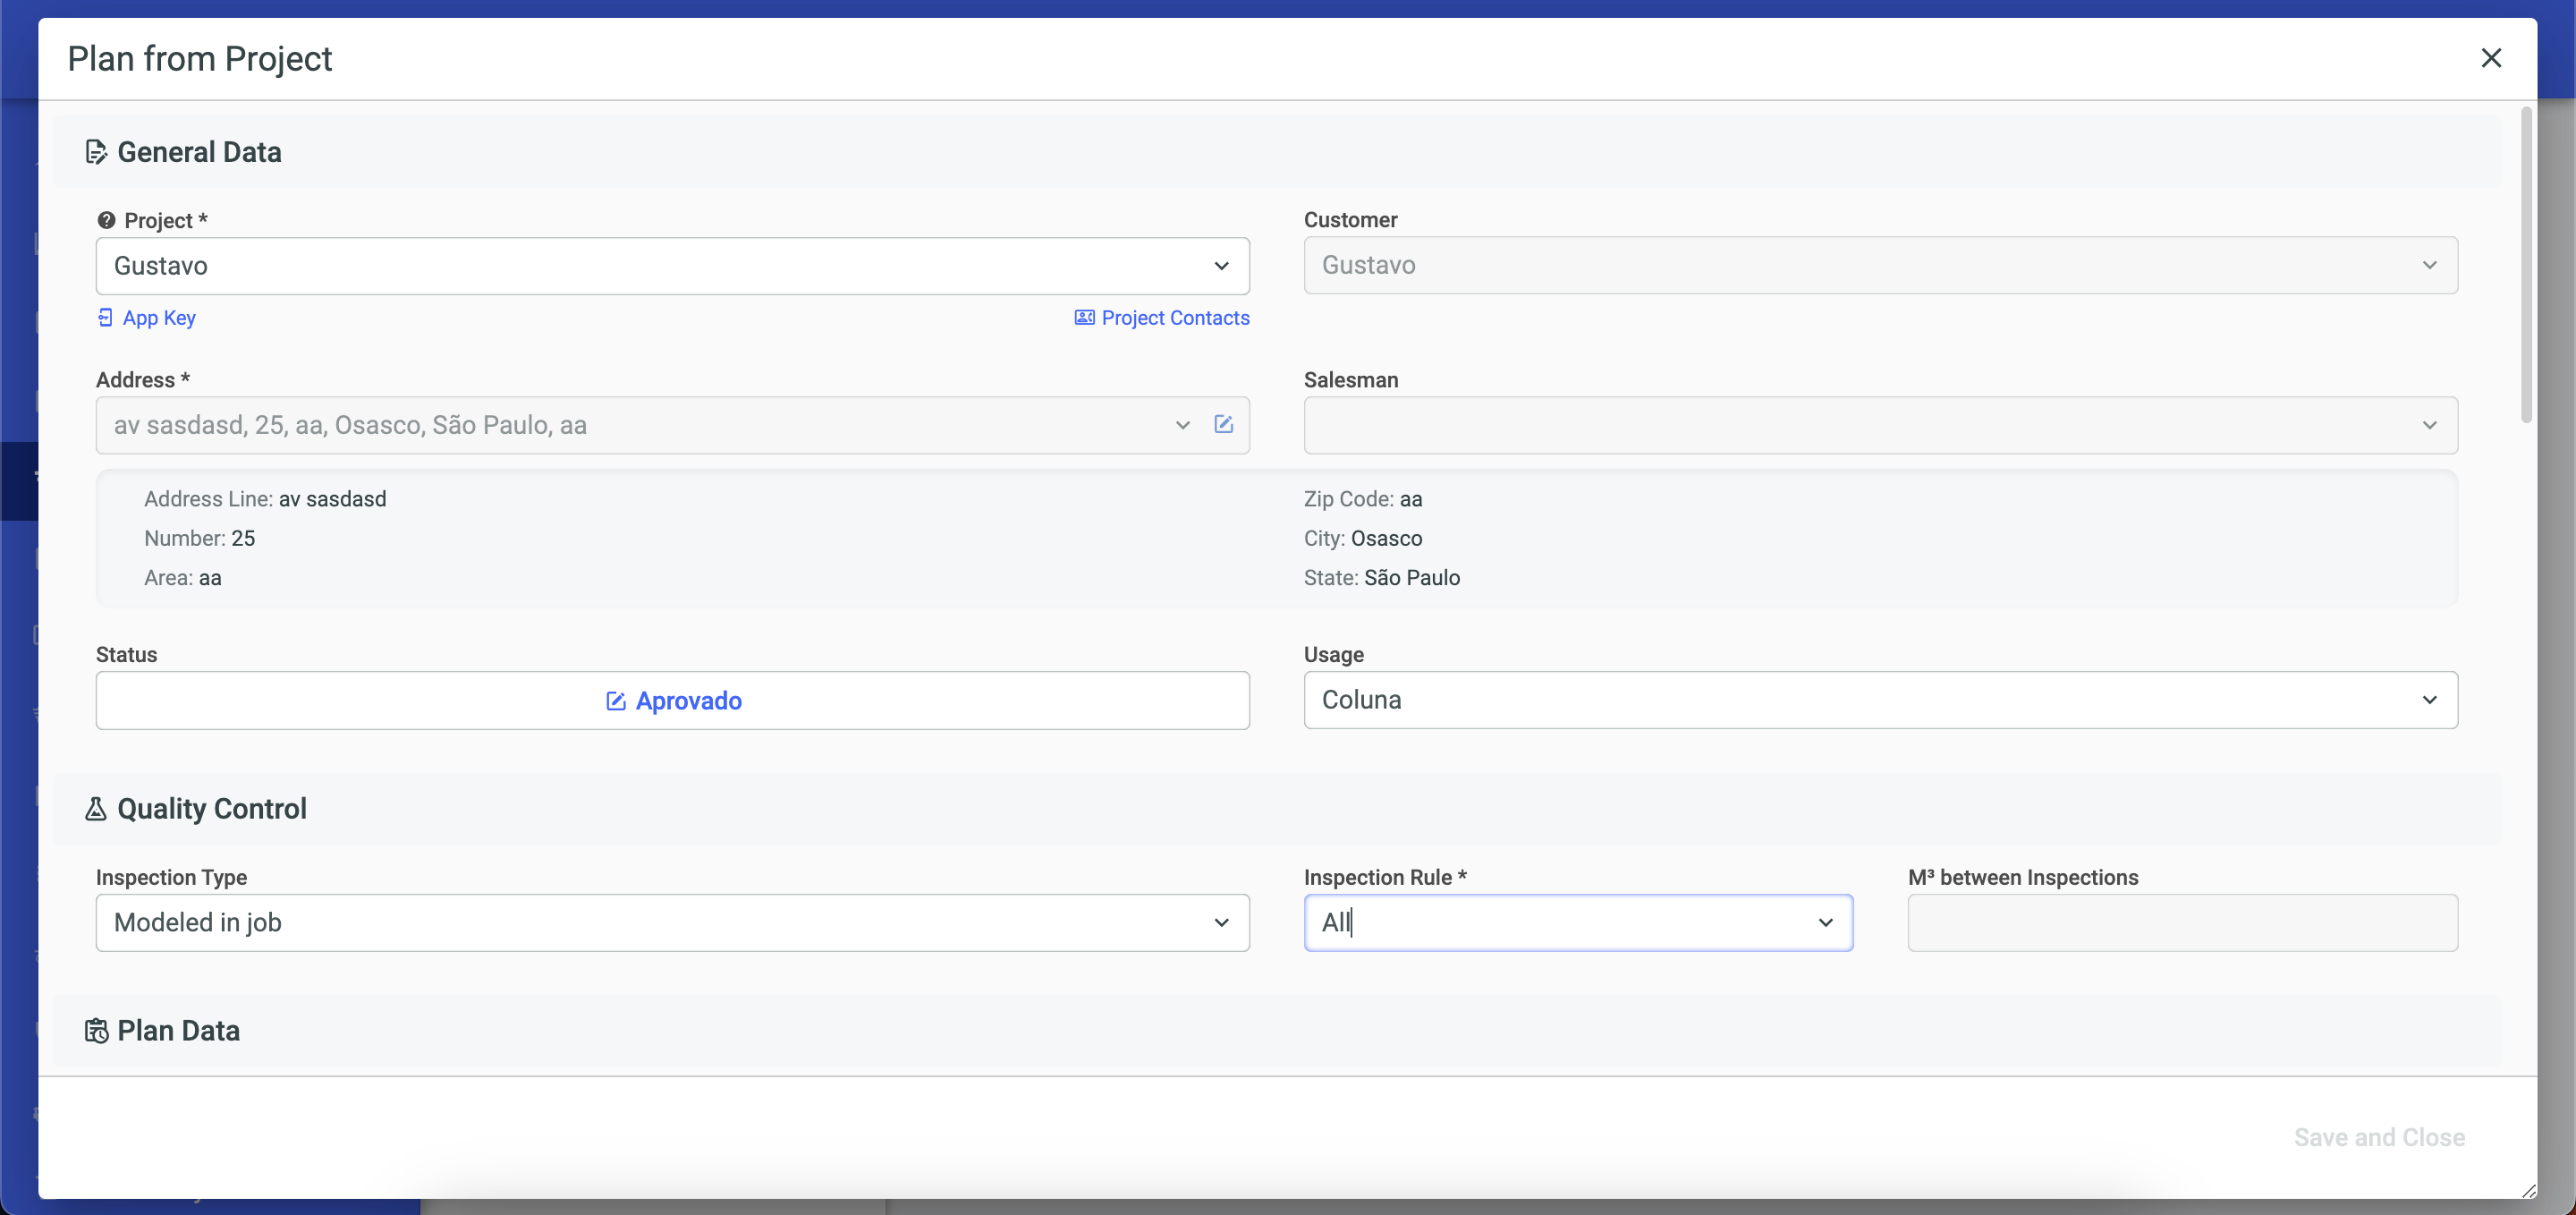Click the dialog's vertical scrollbar
The height and width of the screenshot is (1215, 2576).
coord(2526,265)
